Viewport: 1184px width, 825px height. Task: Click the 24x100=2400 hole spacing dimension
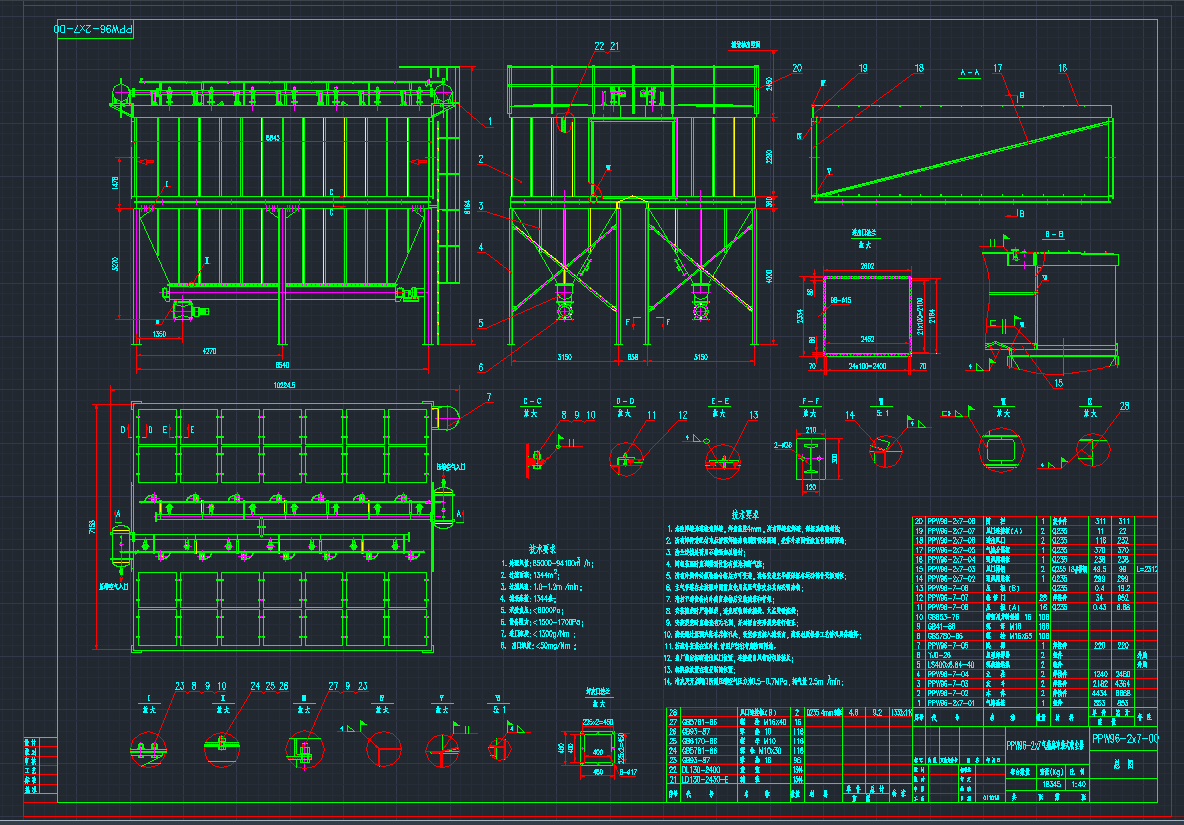coord(868,366)
